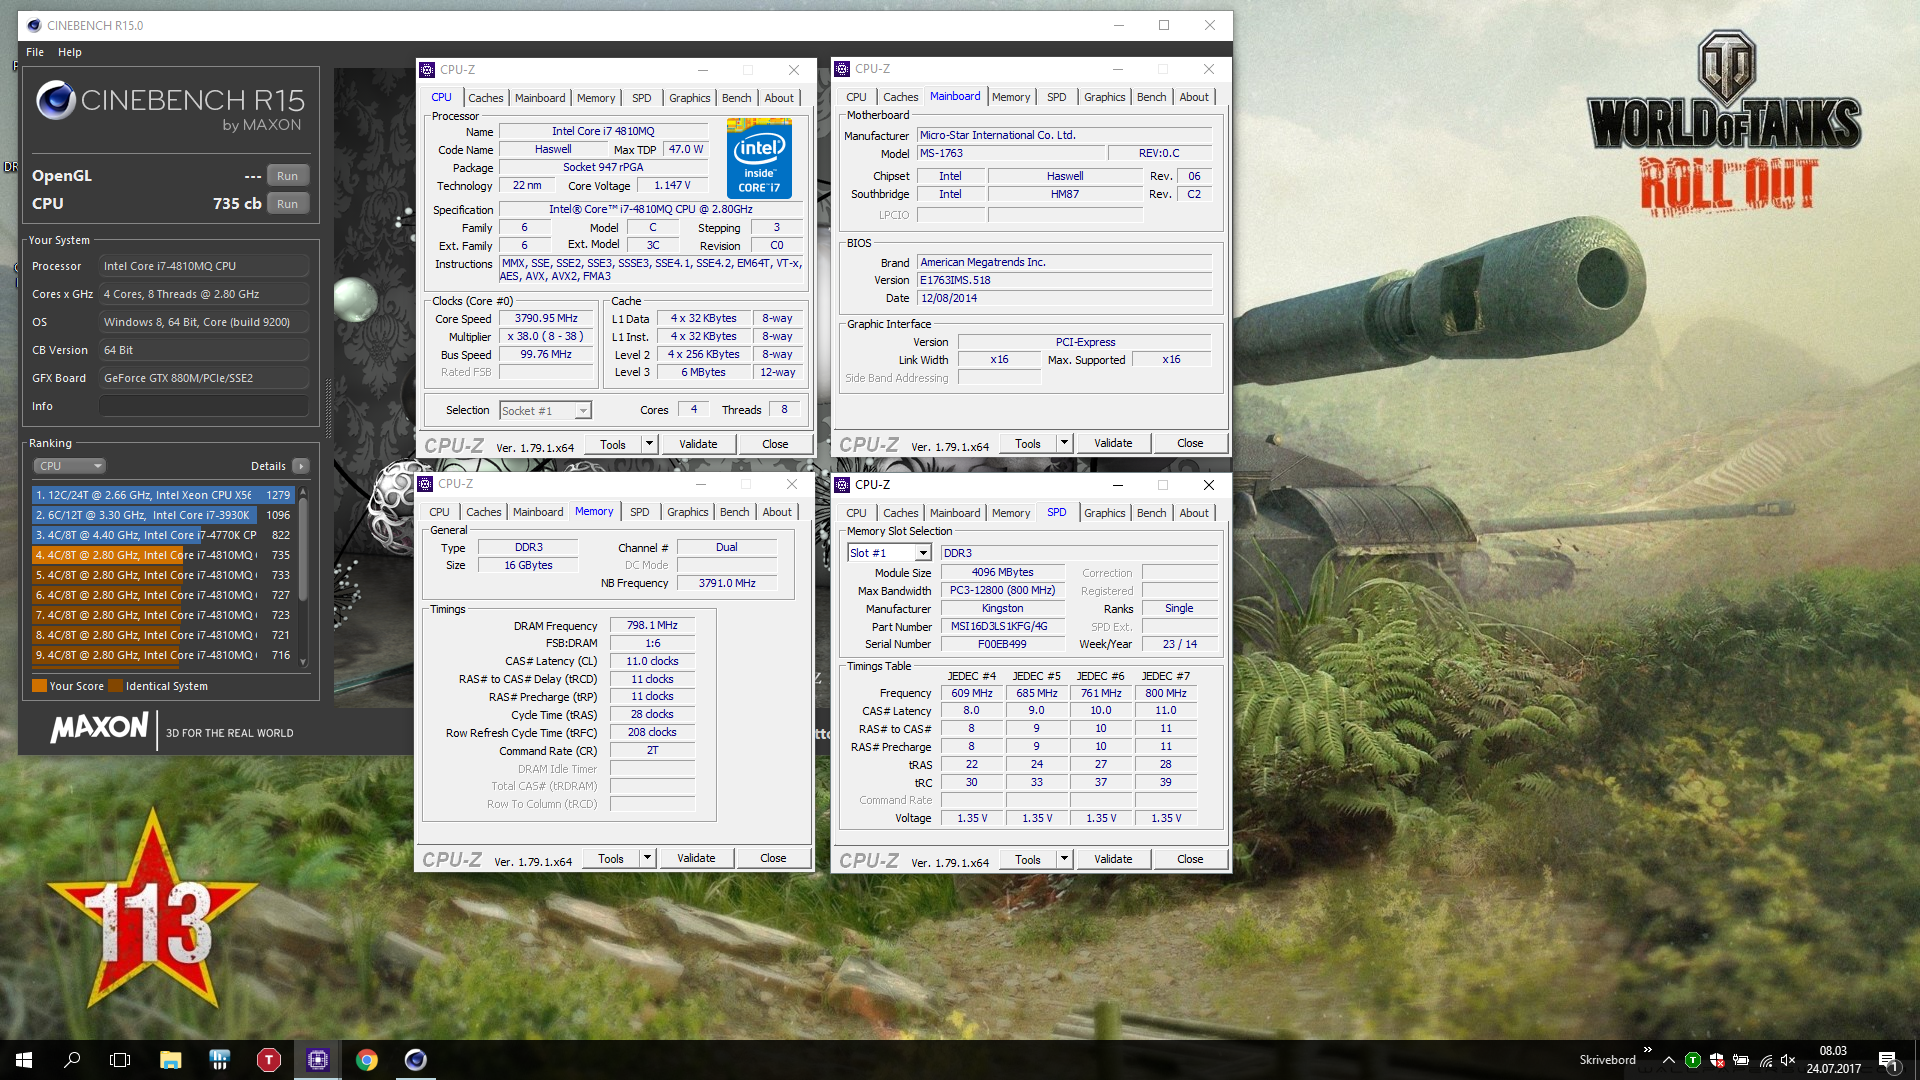Switch to Caches tab in the CPU tab window

[485, 98]
